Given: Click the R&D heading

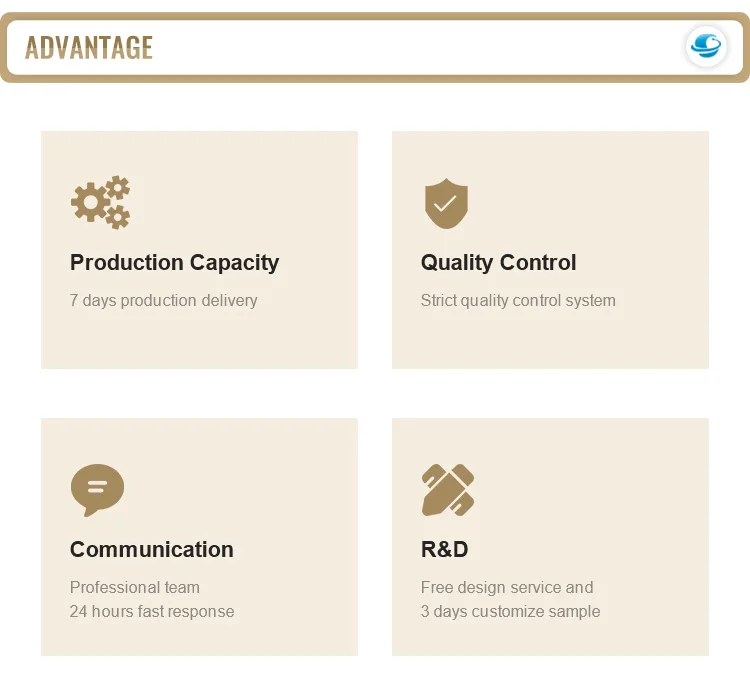Looking at the screenshot, I should click(x=444, y=550).
